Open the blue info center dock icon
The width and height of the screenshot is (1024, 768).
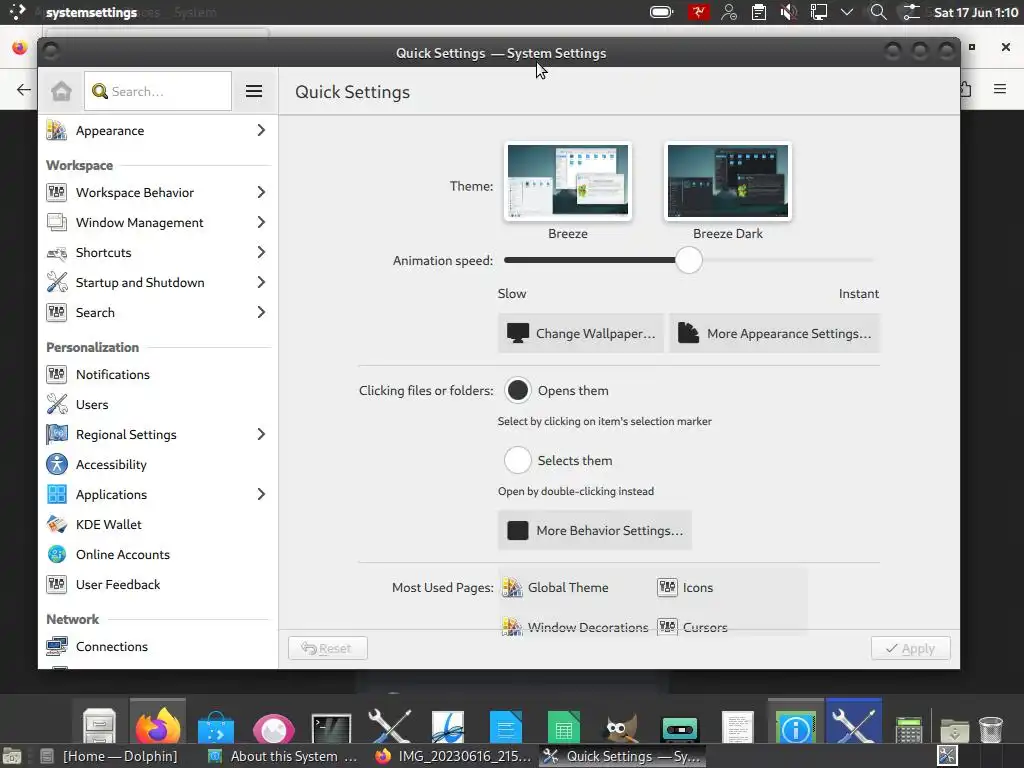coord(795,728)
